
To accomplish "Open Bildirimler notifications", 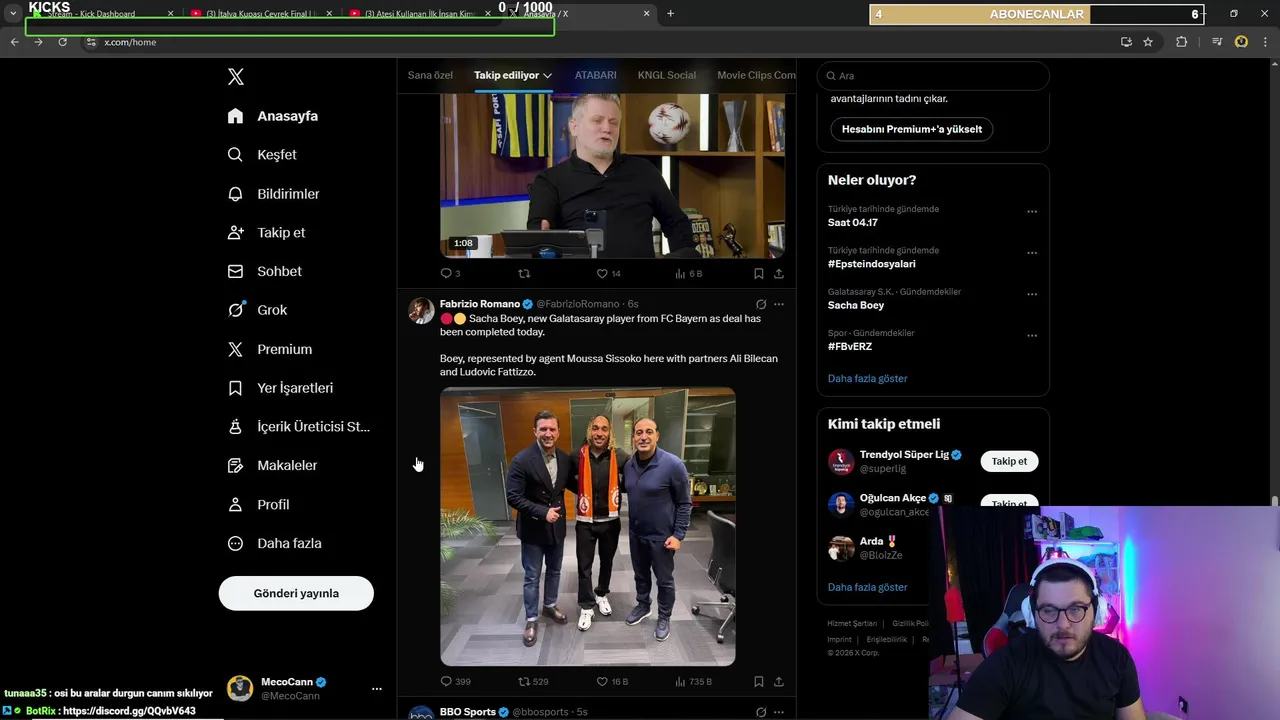I will (x=274, y=194).
